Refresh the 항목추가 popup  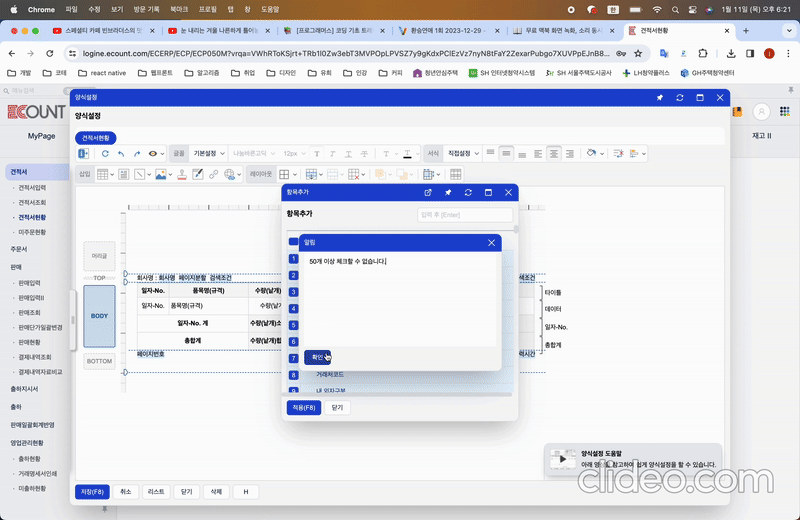click(x=468, y=192)
